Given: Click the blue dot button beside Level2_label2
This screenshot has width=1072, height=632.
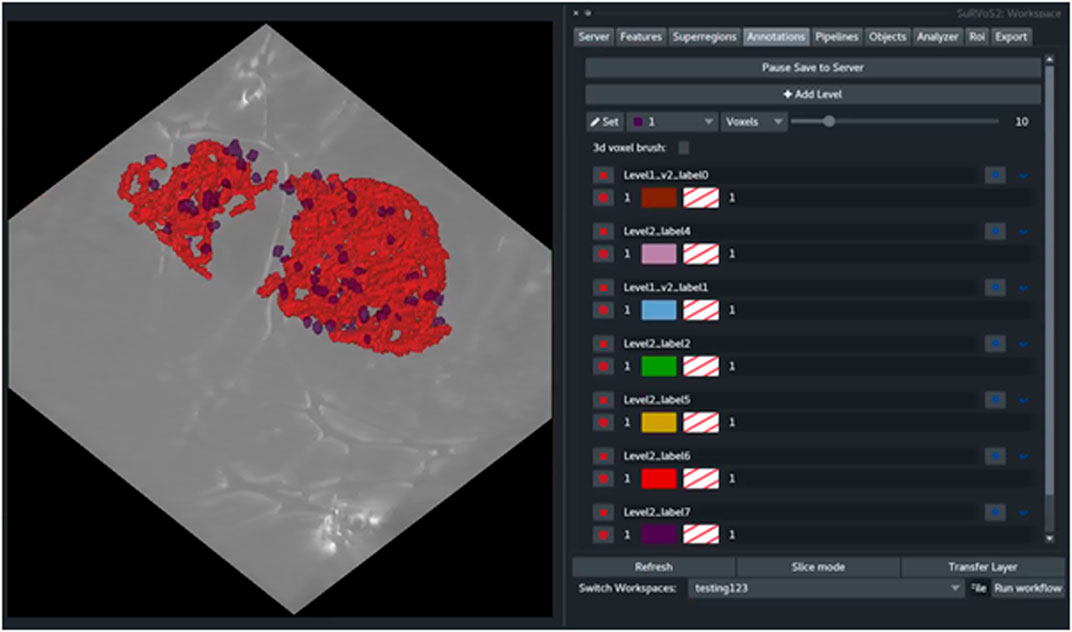Looking at the screenshot, I should (x=995, y=344).
